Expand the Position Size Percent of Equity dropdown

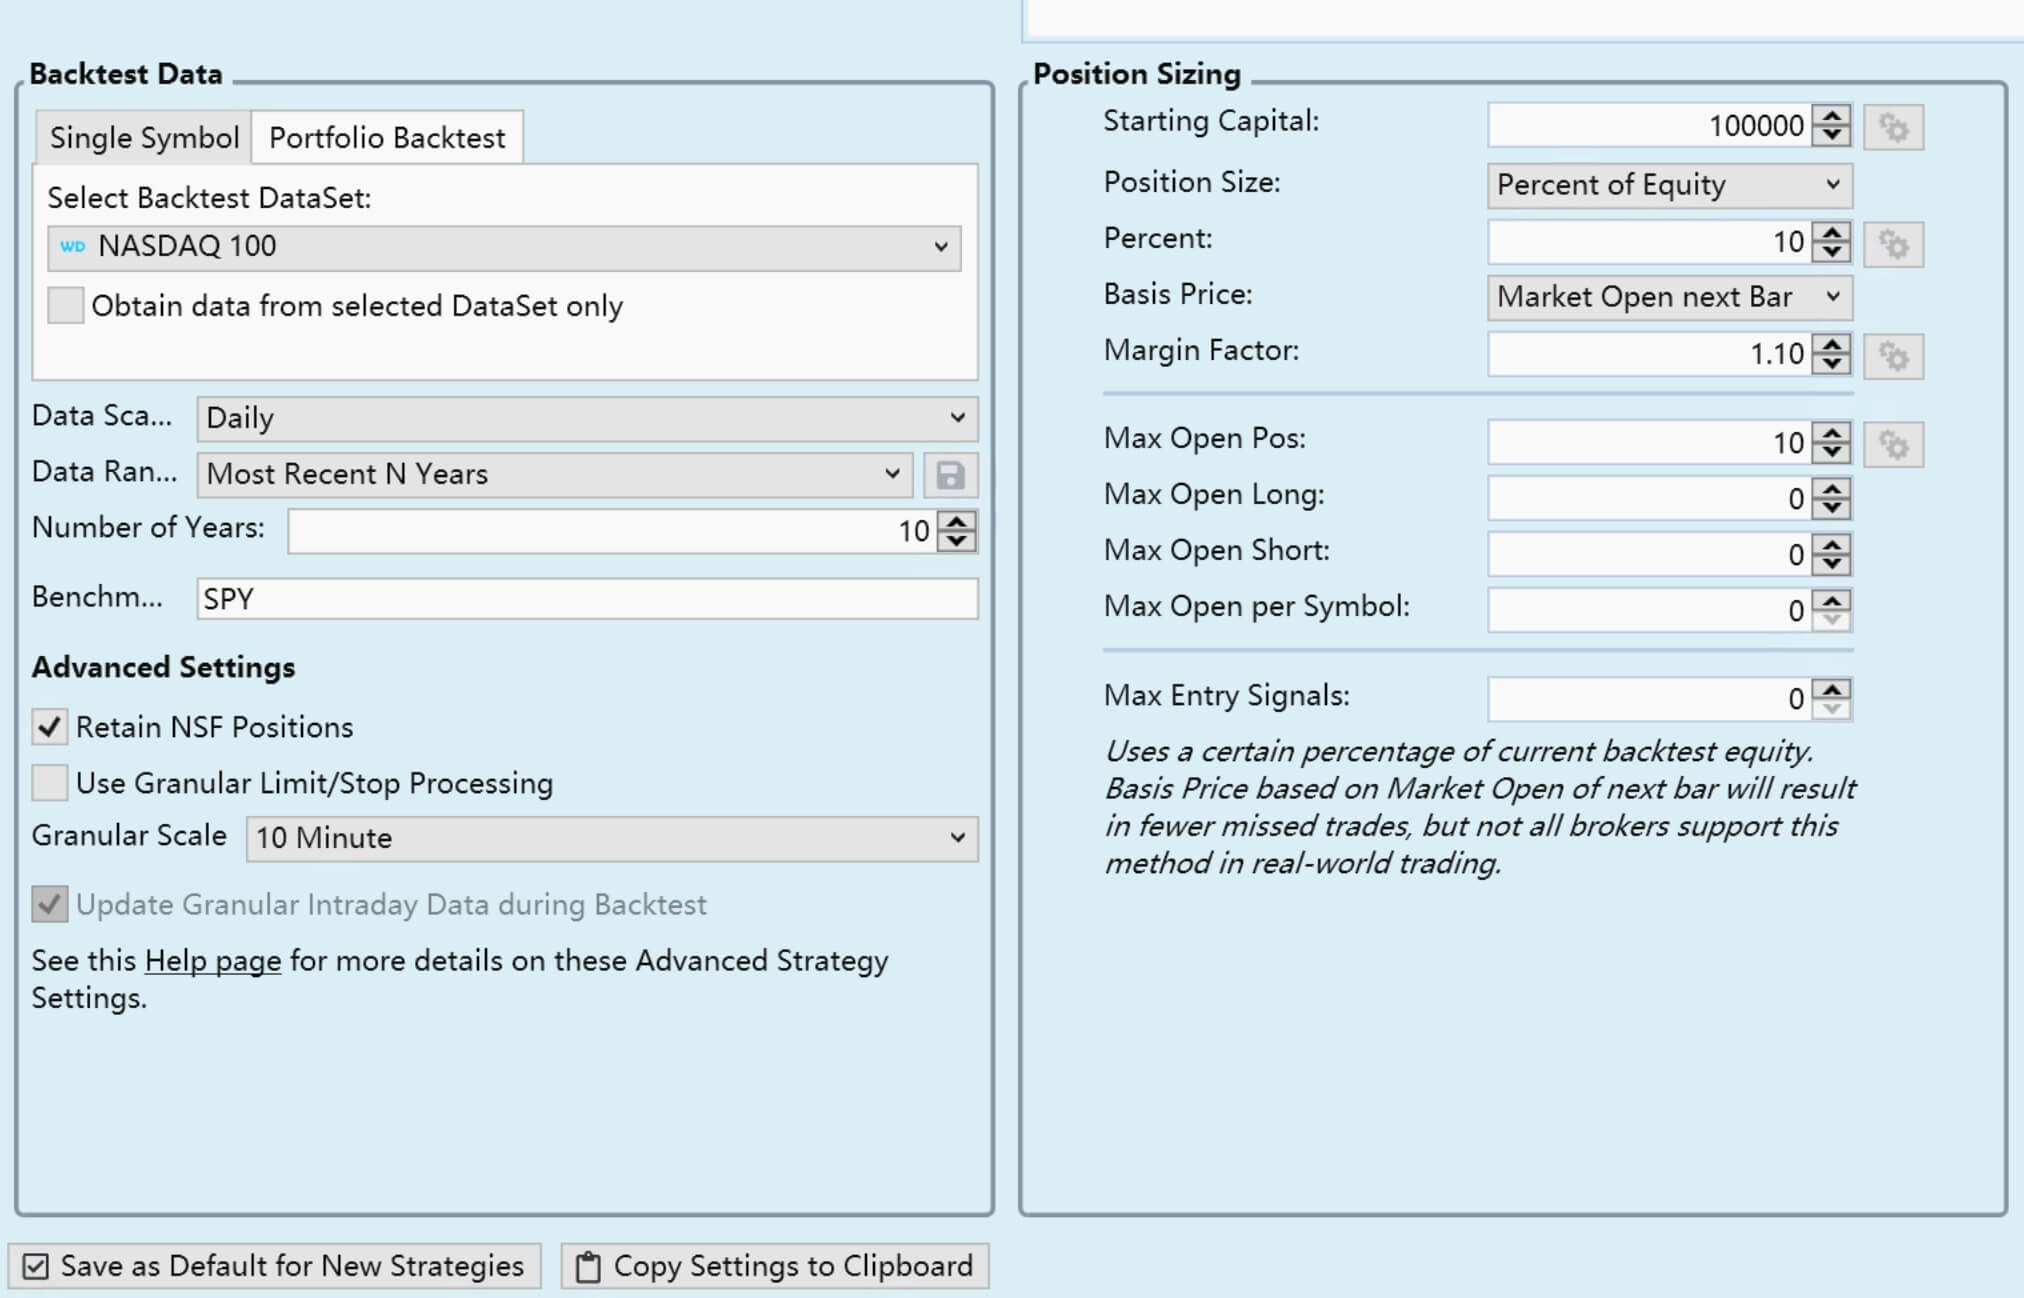click(1668, 185)
